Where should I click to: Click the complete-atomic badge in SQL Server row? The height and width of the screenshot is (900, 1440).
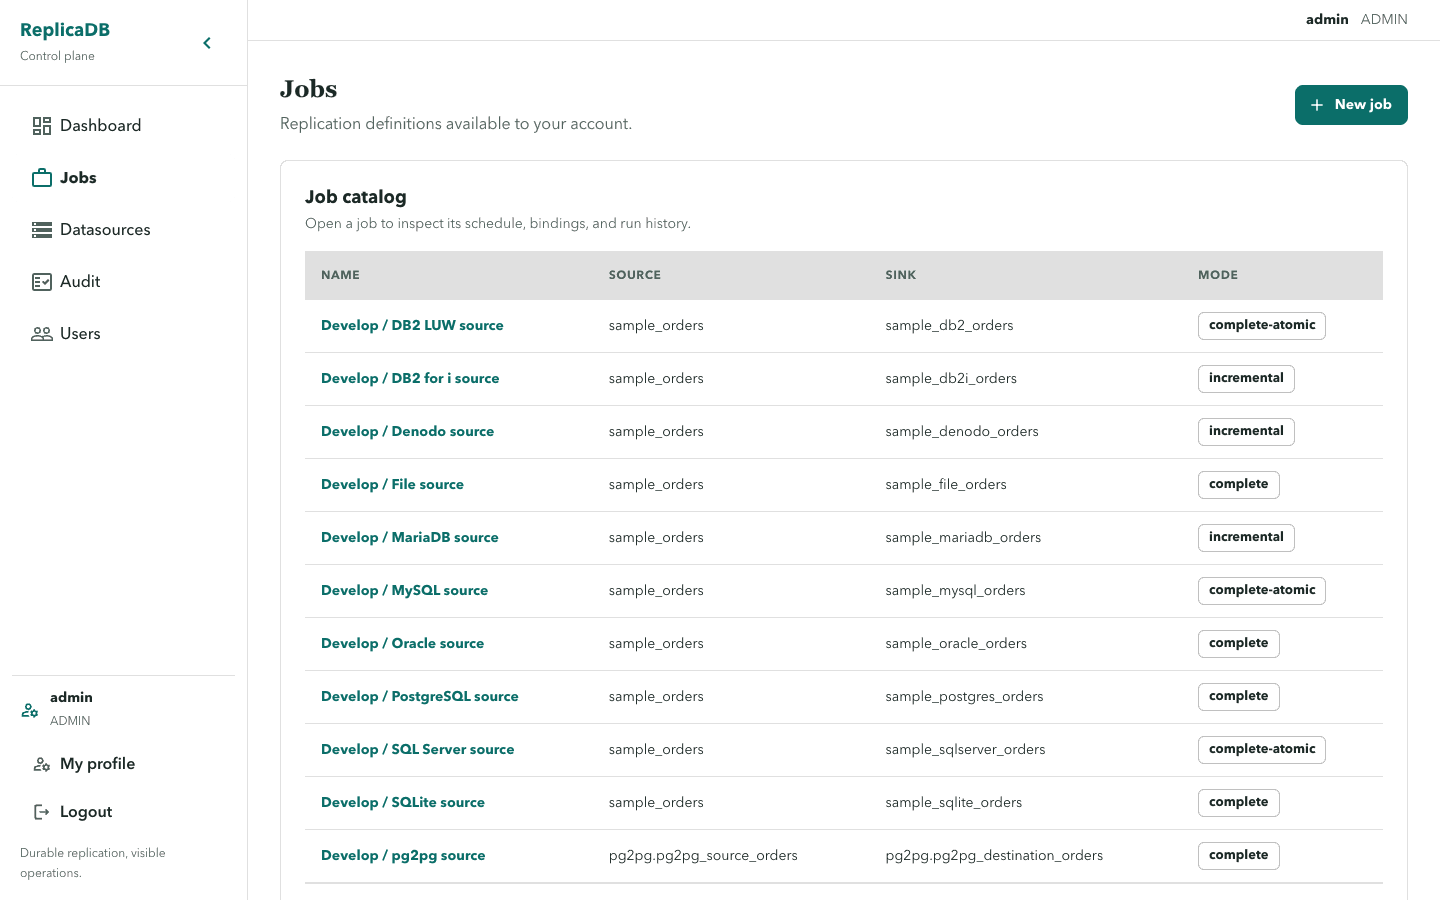tap(1262, 750)
